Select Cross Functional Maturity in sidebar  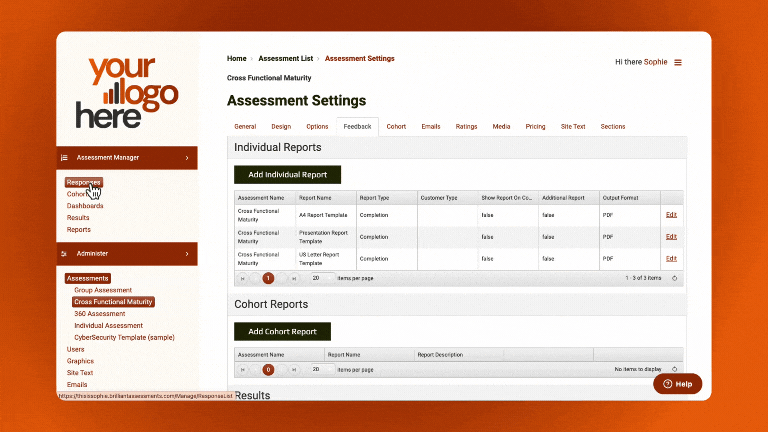click(x=113, y=302)
